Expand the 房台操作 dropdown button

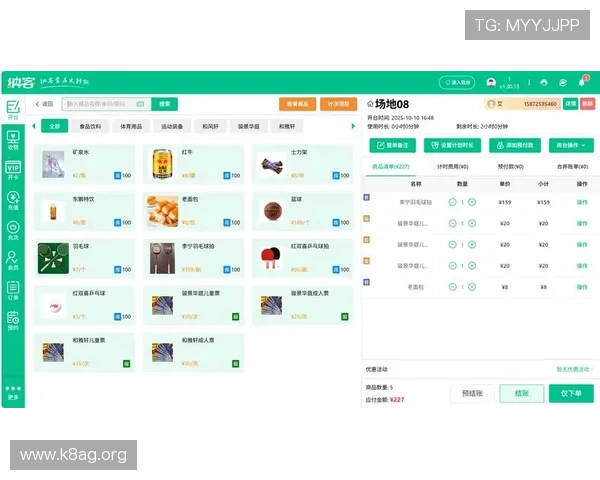[x=571, y=145]
